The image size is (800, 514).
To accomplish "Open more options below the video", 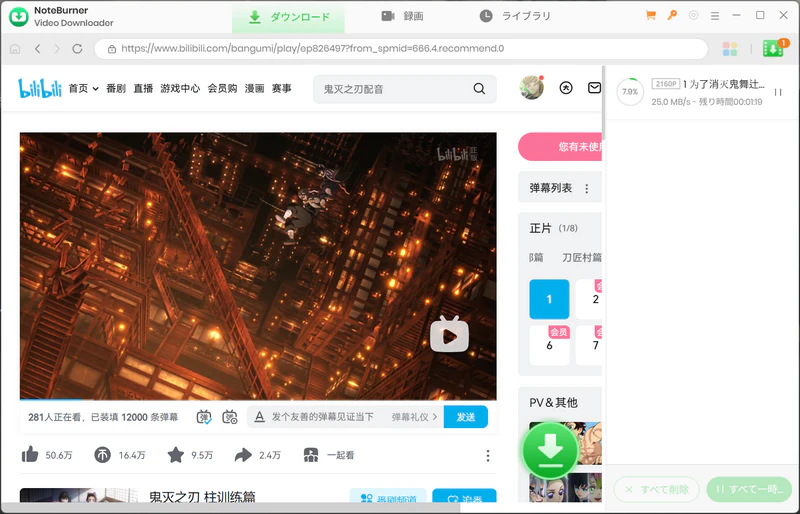I will [x=488, y=455].
